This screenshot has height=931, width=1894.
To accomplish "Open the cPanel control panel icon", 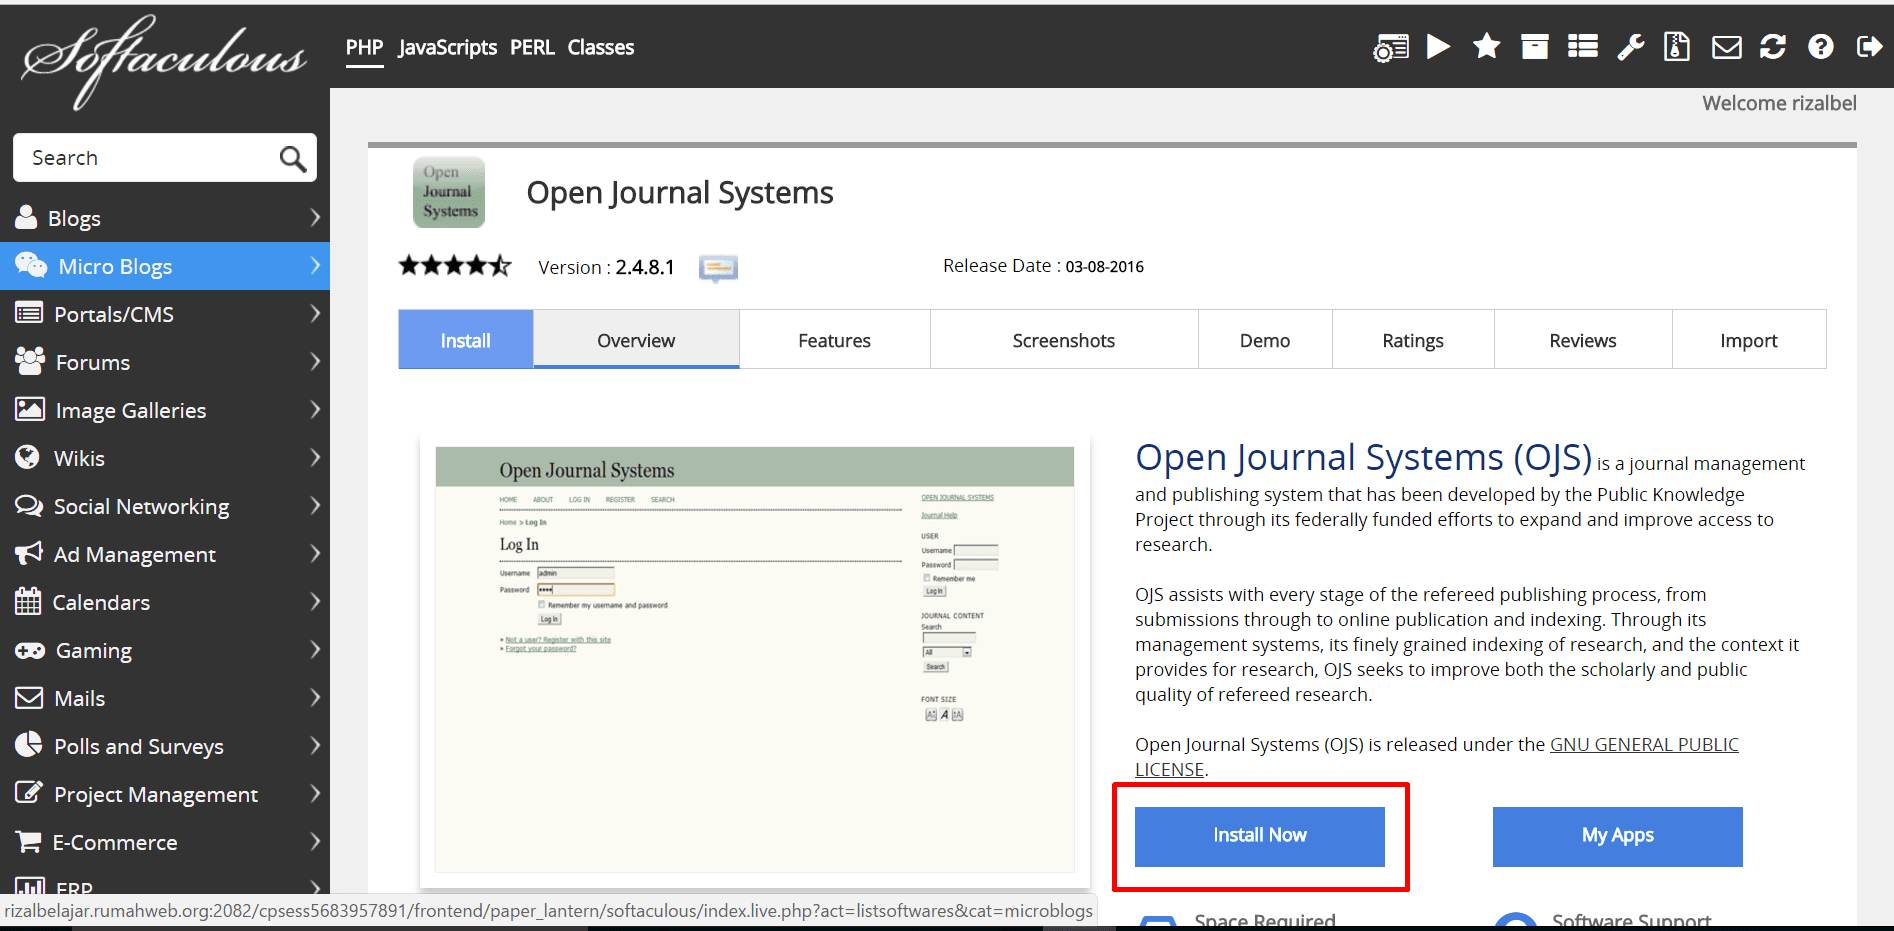I will pyautogui.click(x=1390, y=47).
